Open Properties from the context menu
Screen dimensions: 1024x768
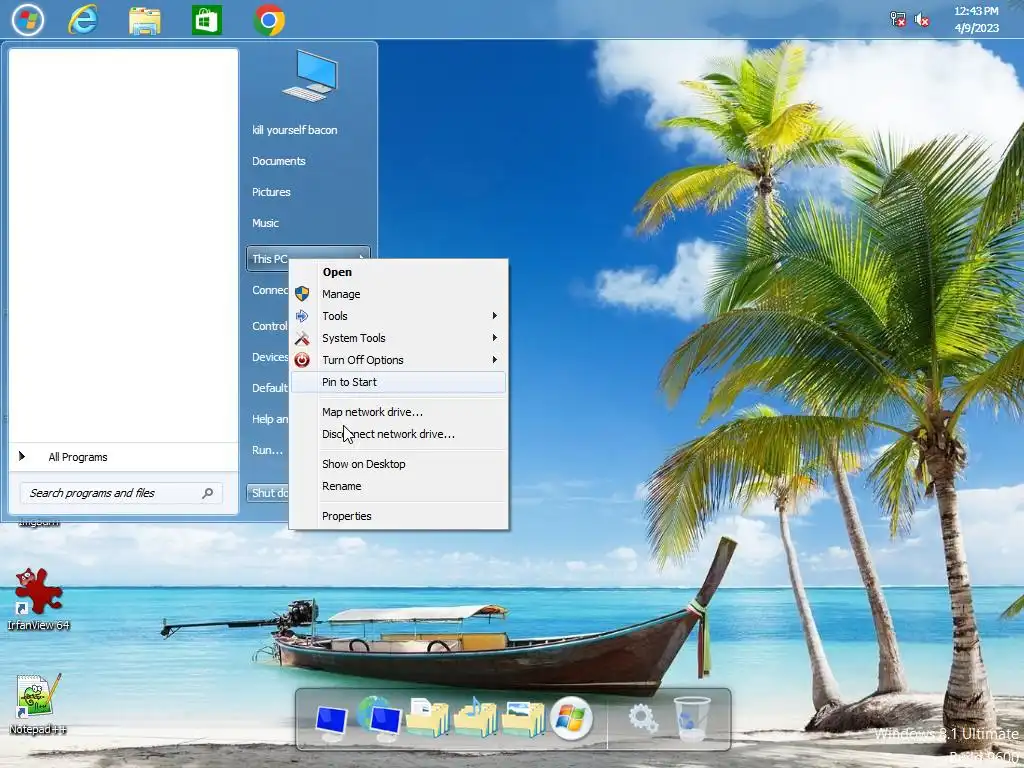click(x=398, y=517)
